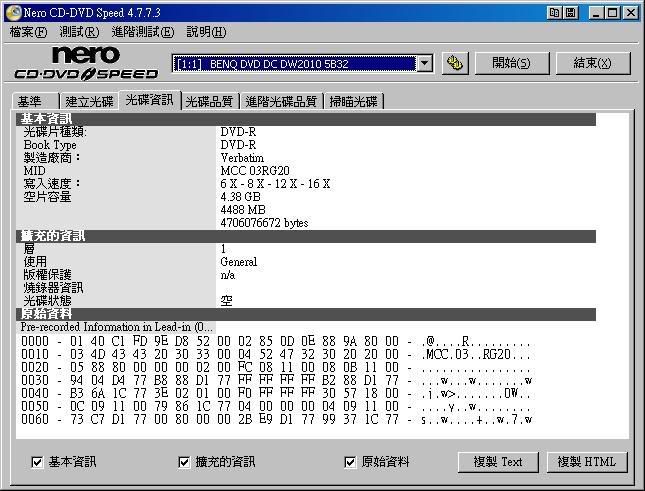The image size is (645, 491).
Task: Click the 4706076672 bytes value
Action: tap(264, 223)
